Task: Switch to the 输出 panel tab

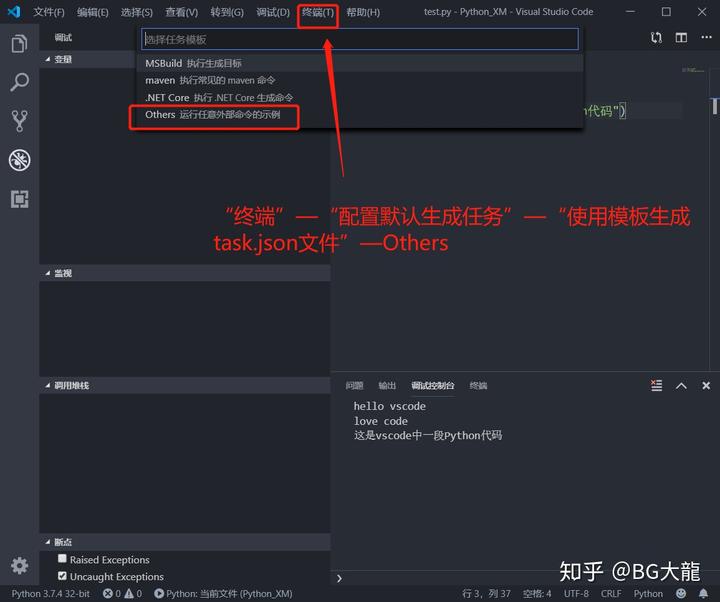Action: pyautogui.click(x=387, y=386)
